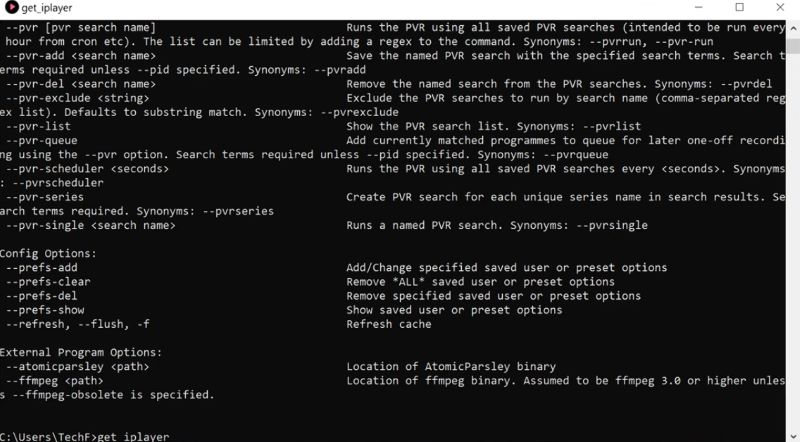Maximize the get_iplayer console window
Viewport: 800px width, 442px height.
point(740,8)
